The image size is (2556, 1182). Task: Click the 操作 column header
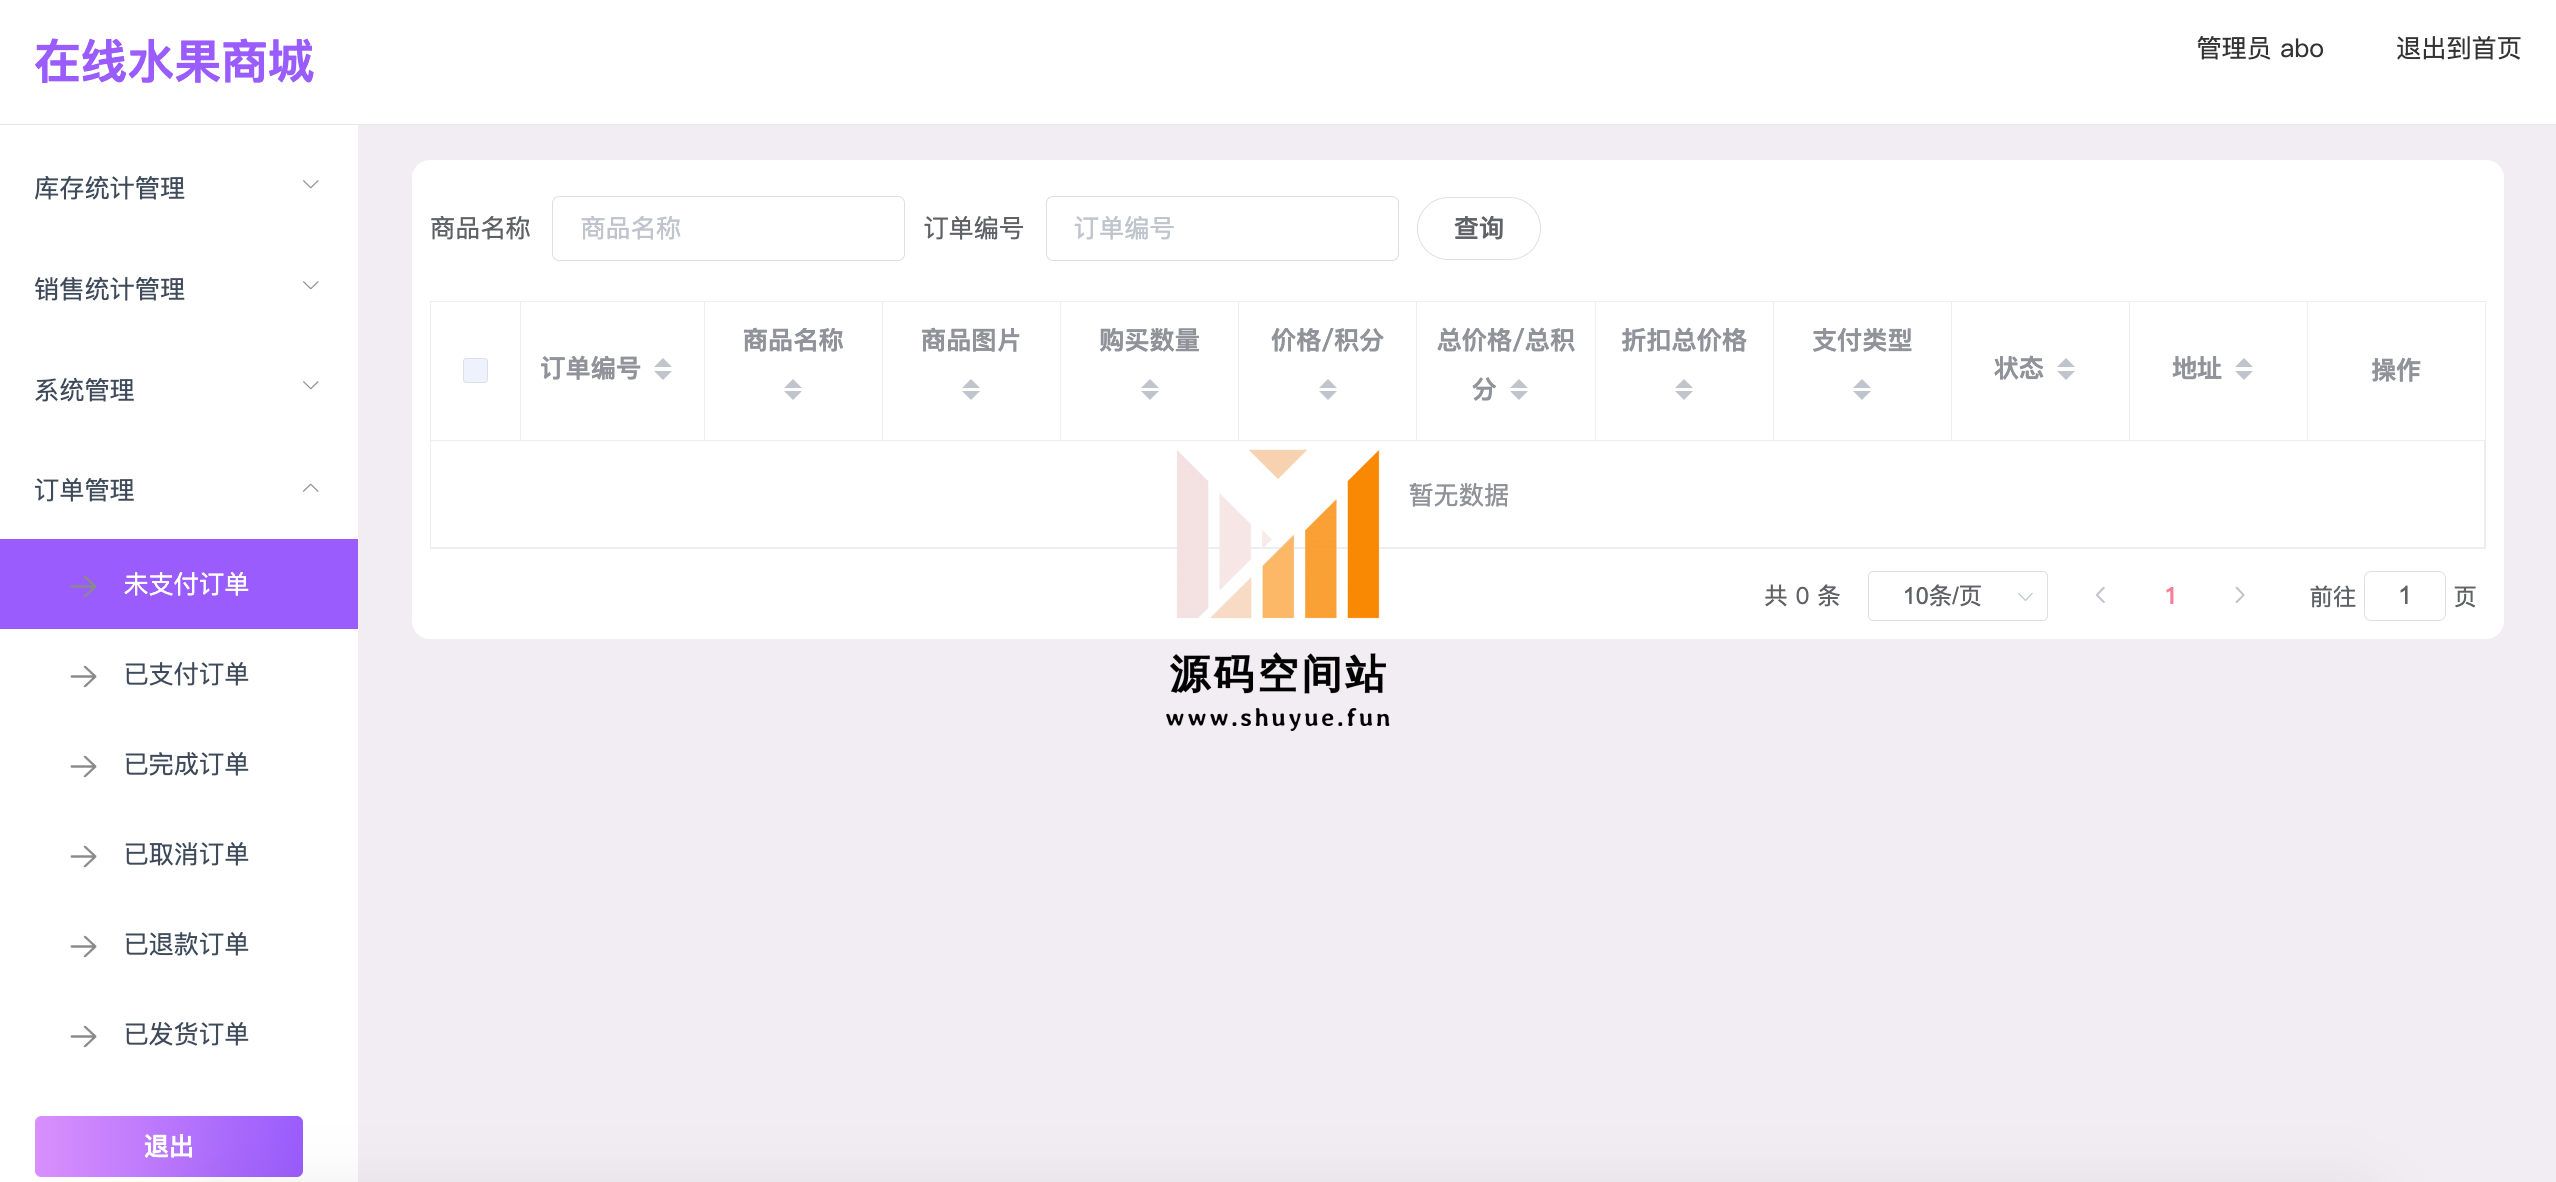pos(2396,370)
